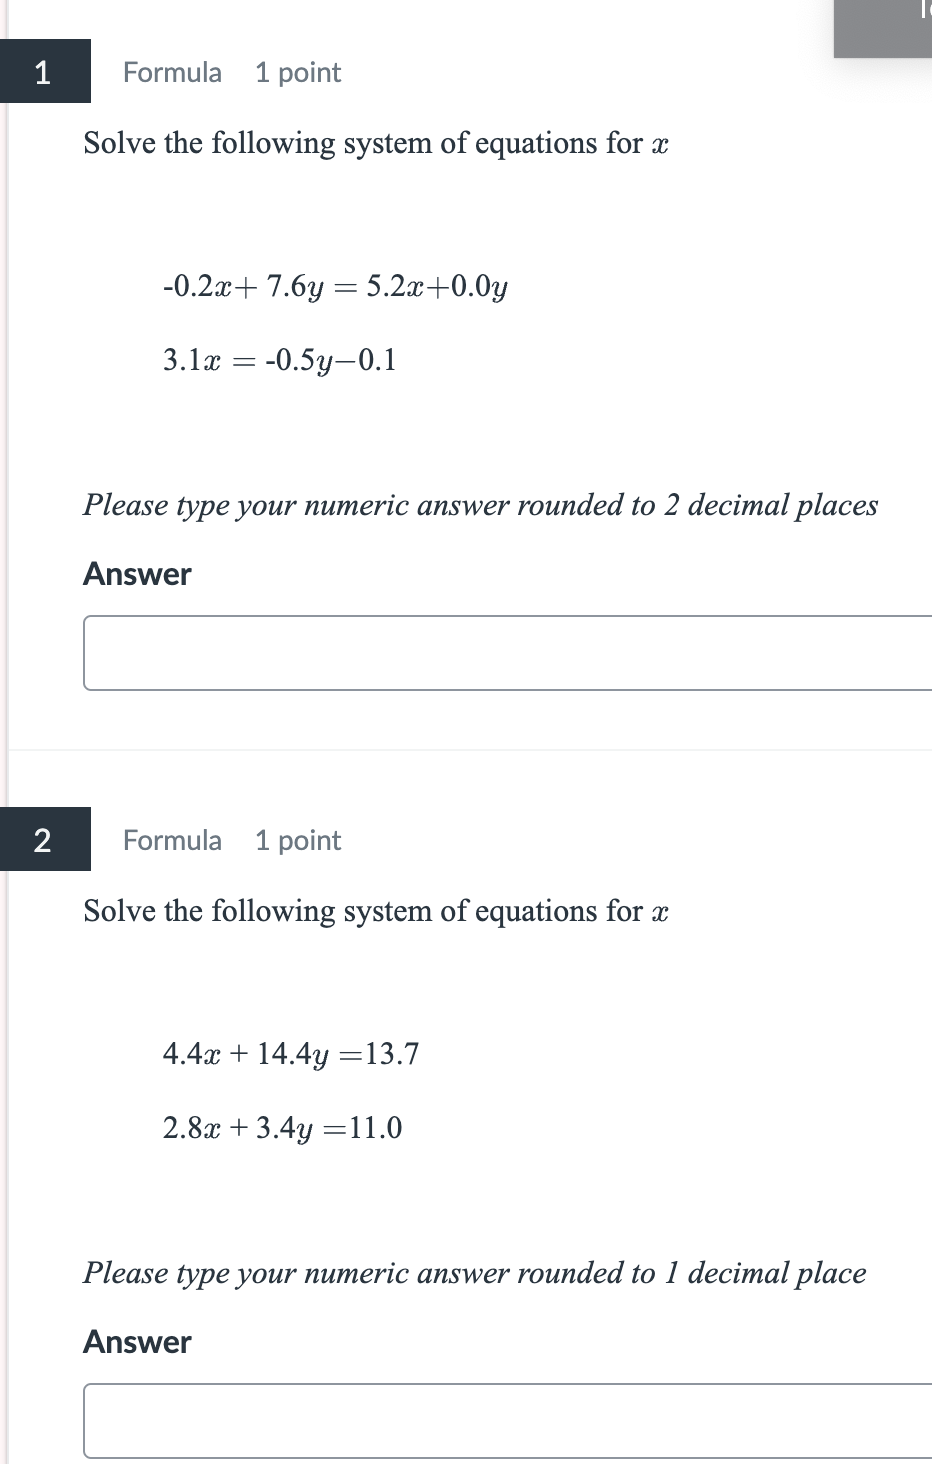Click the rounding instruction for Question 1
The height and width of the screenshot is (1464, 932).
pyautogui.click(x=480, y=506)
